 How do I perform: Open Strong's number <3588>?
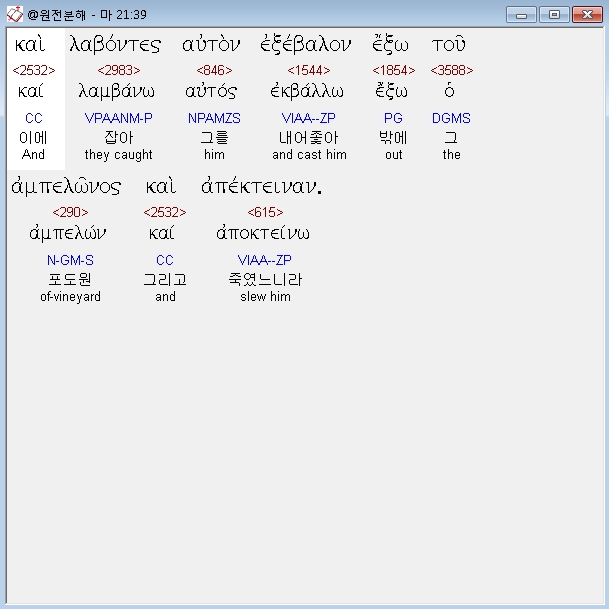452,70
